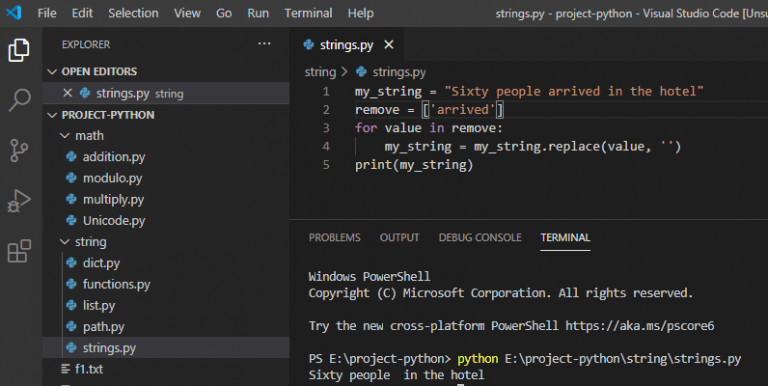Click the Explorer more actions ellipsis
The width and height of the screenshot is (768, 386).
tap(264, 44)
